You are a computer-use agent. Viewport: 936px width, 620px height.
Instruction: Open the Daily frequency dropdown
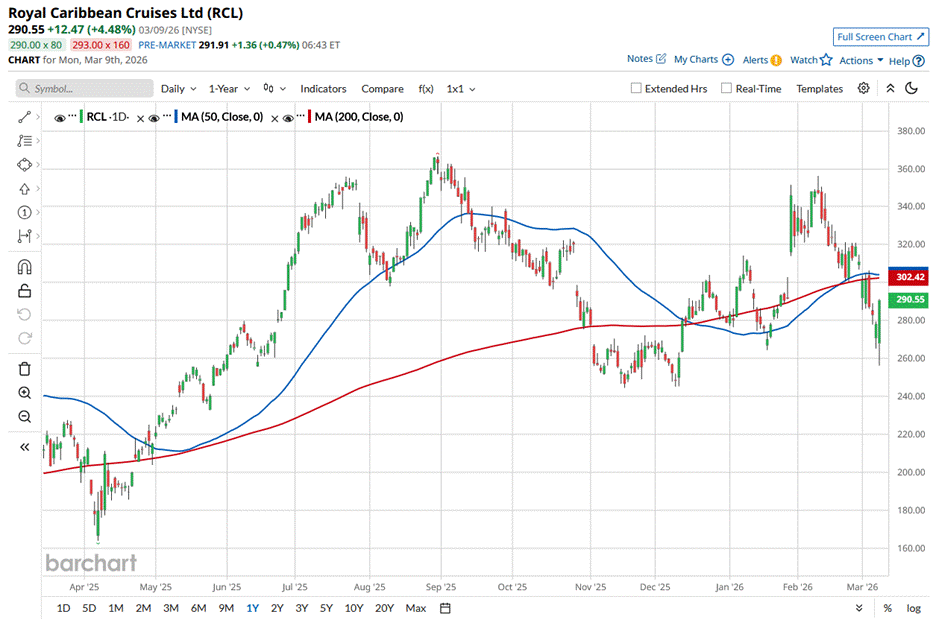click(178, 88)
